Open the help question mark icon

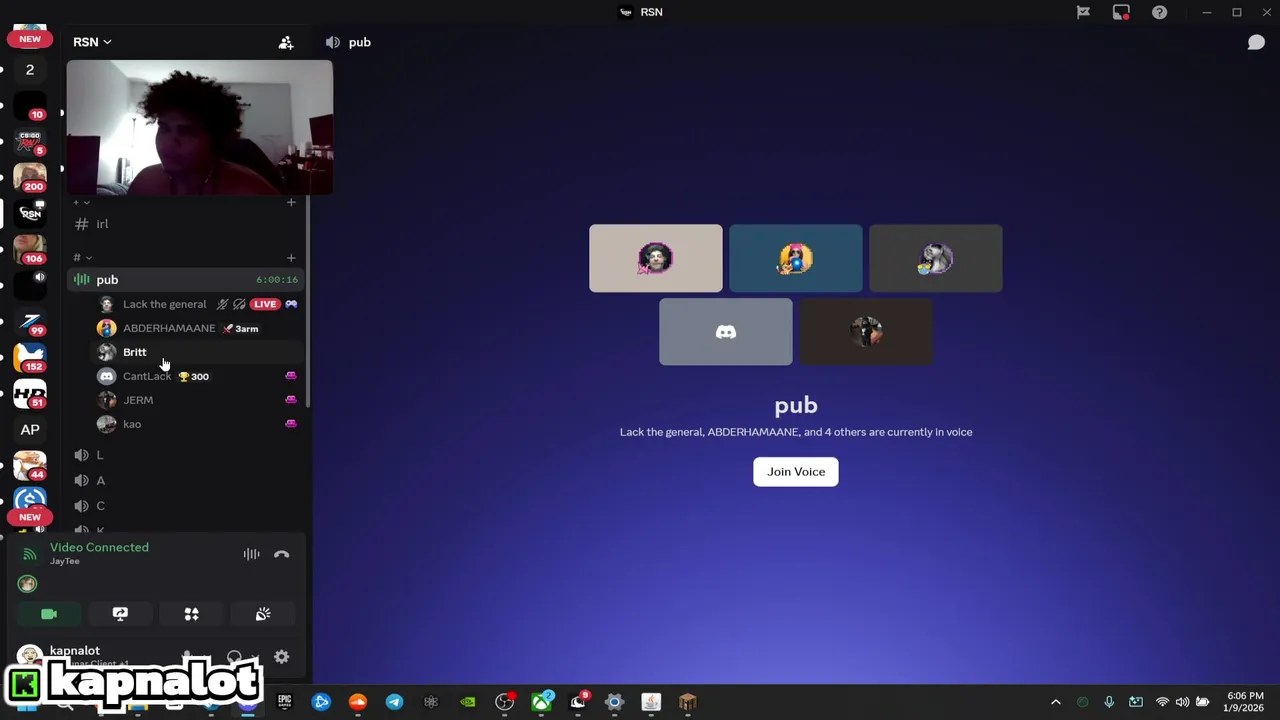point(1159,12)
